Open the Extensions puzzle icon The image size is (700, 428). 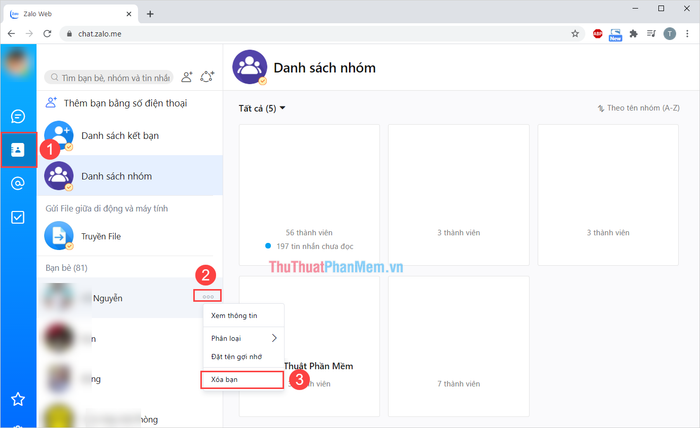[x=633, y=33]
